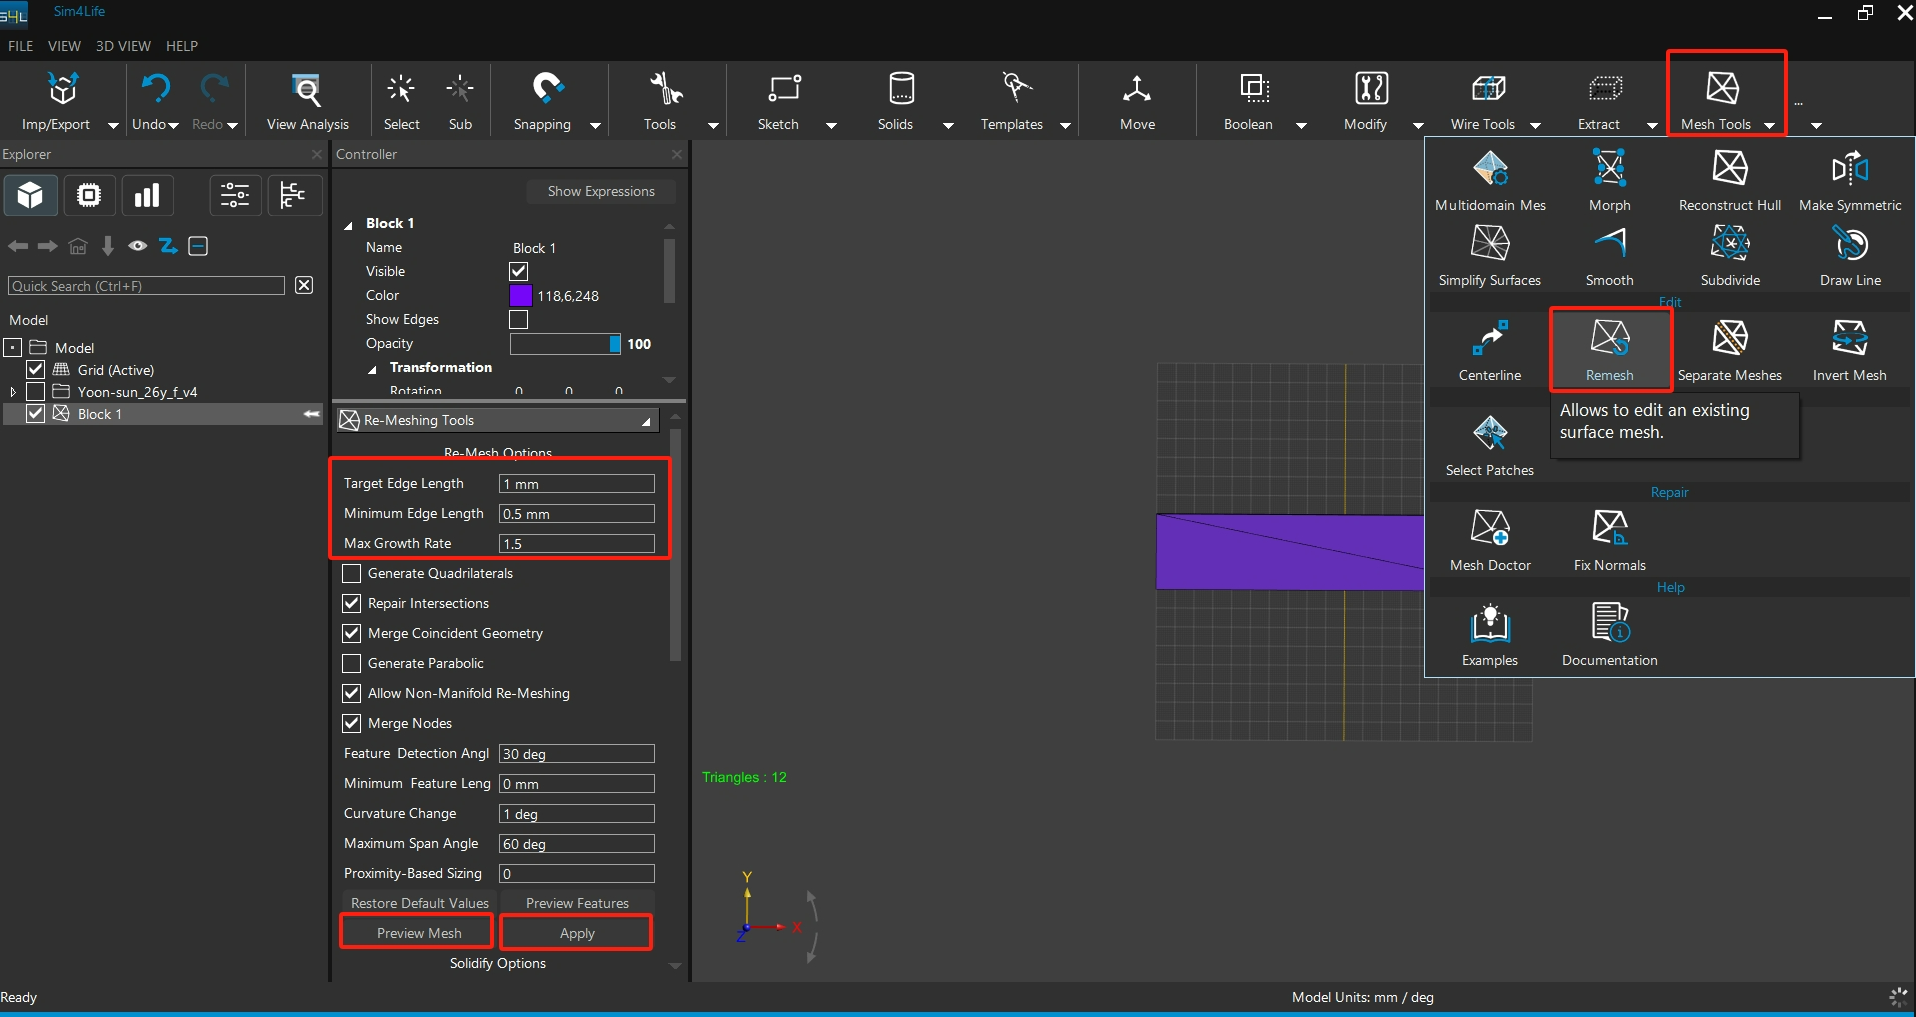The width and height of the screenshot is (1916, 1017).
Task: Select the Fix Normals tool
Action: 1609,529
